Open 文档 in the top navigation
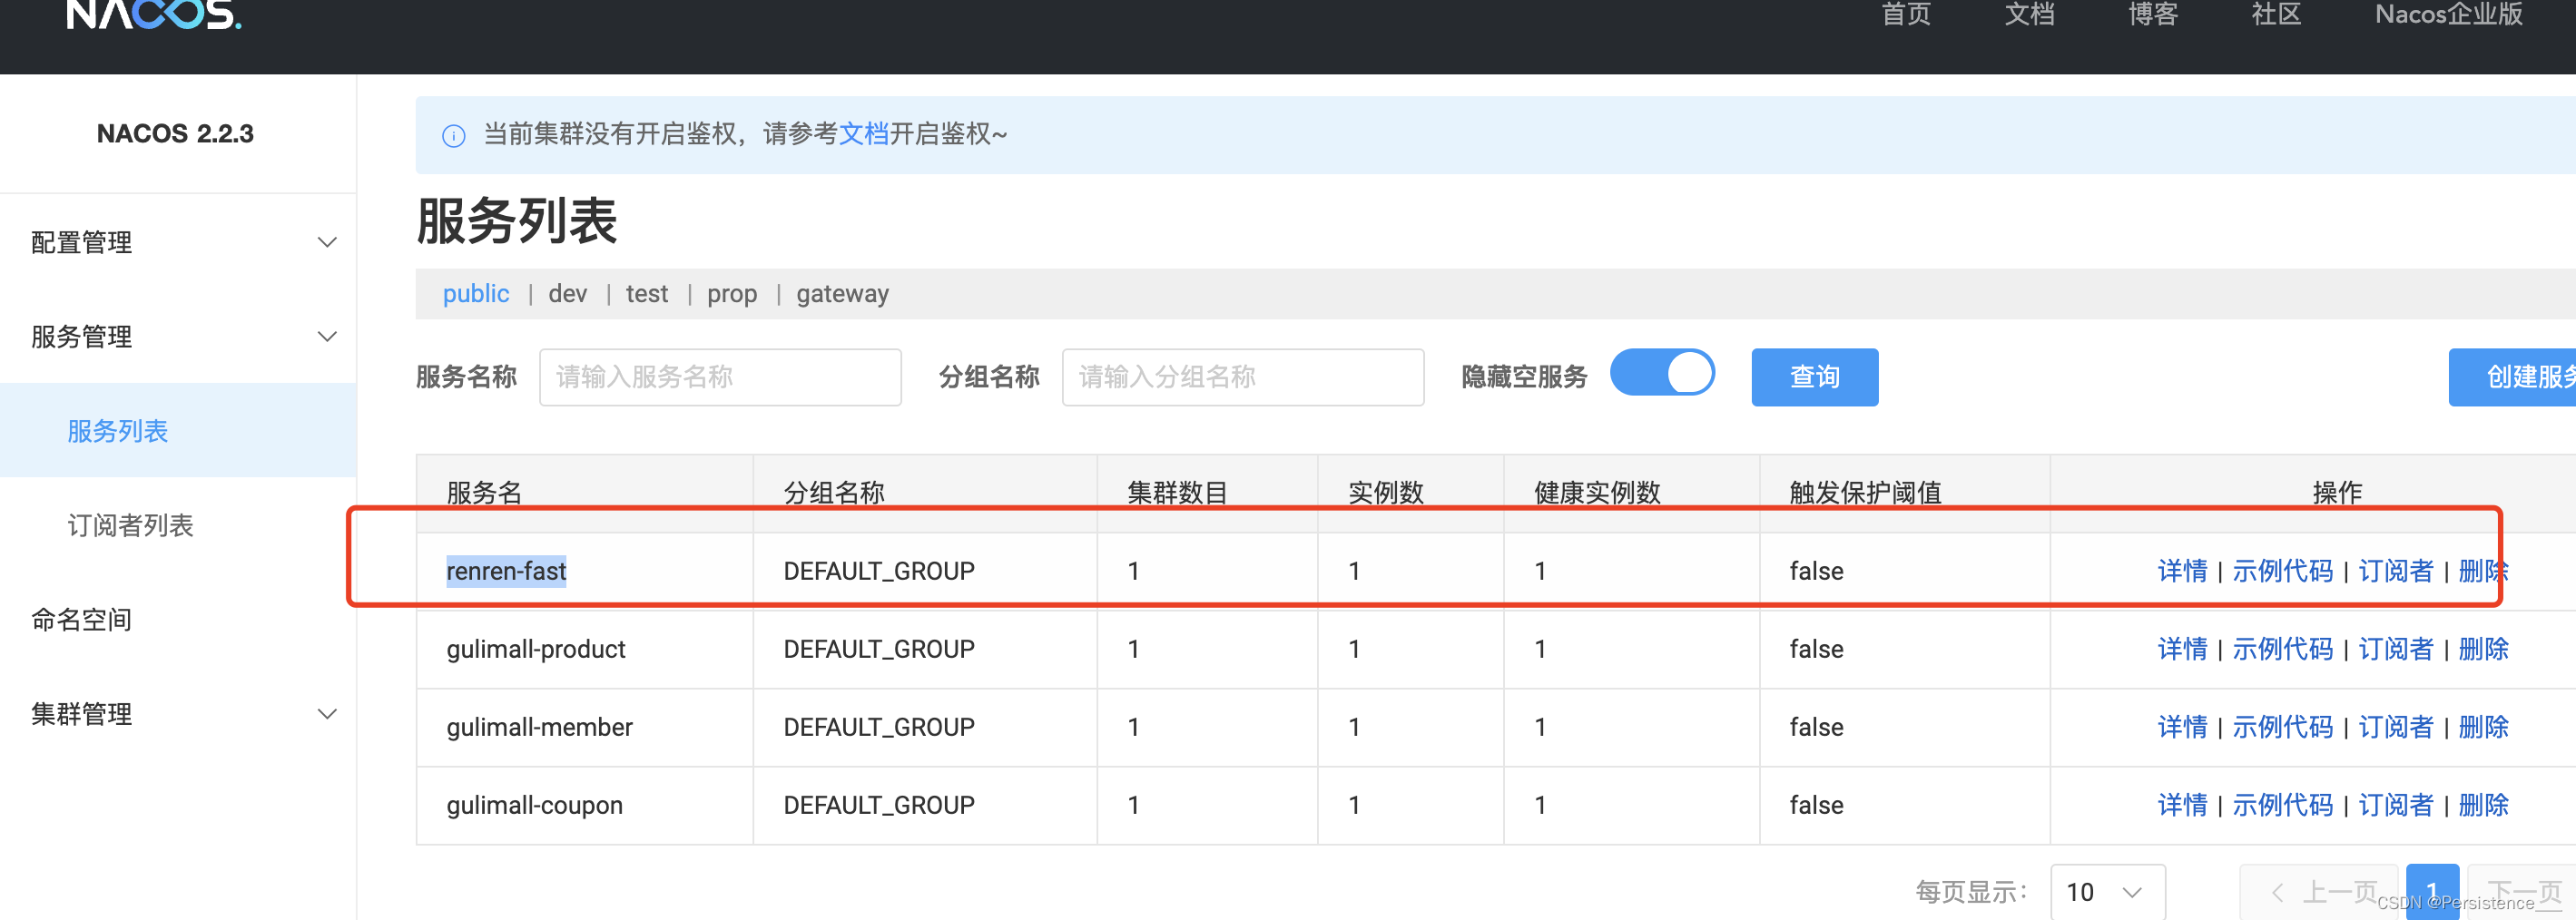 point(2029,14)
